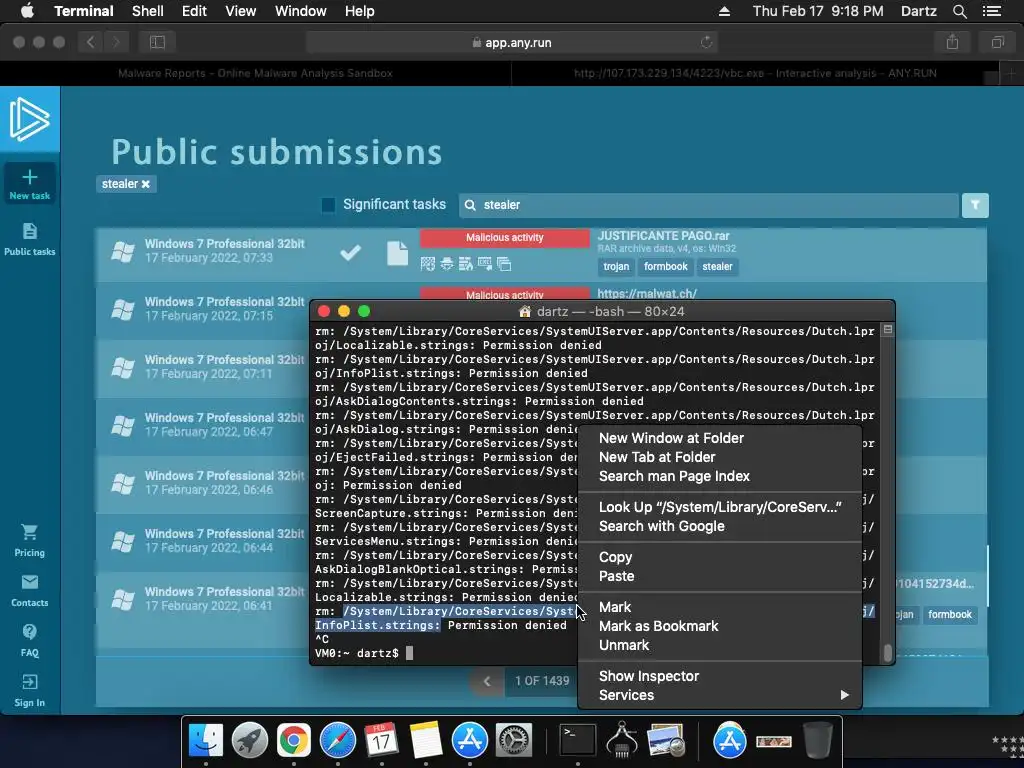Open the Window menu in menu bar

click(x=300, y=11)
